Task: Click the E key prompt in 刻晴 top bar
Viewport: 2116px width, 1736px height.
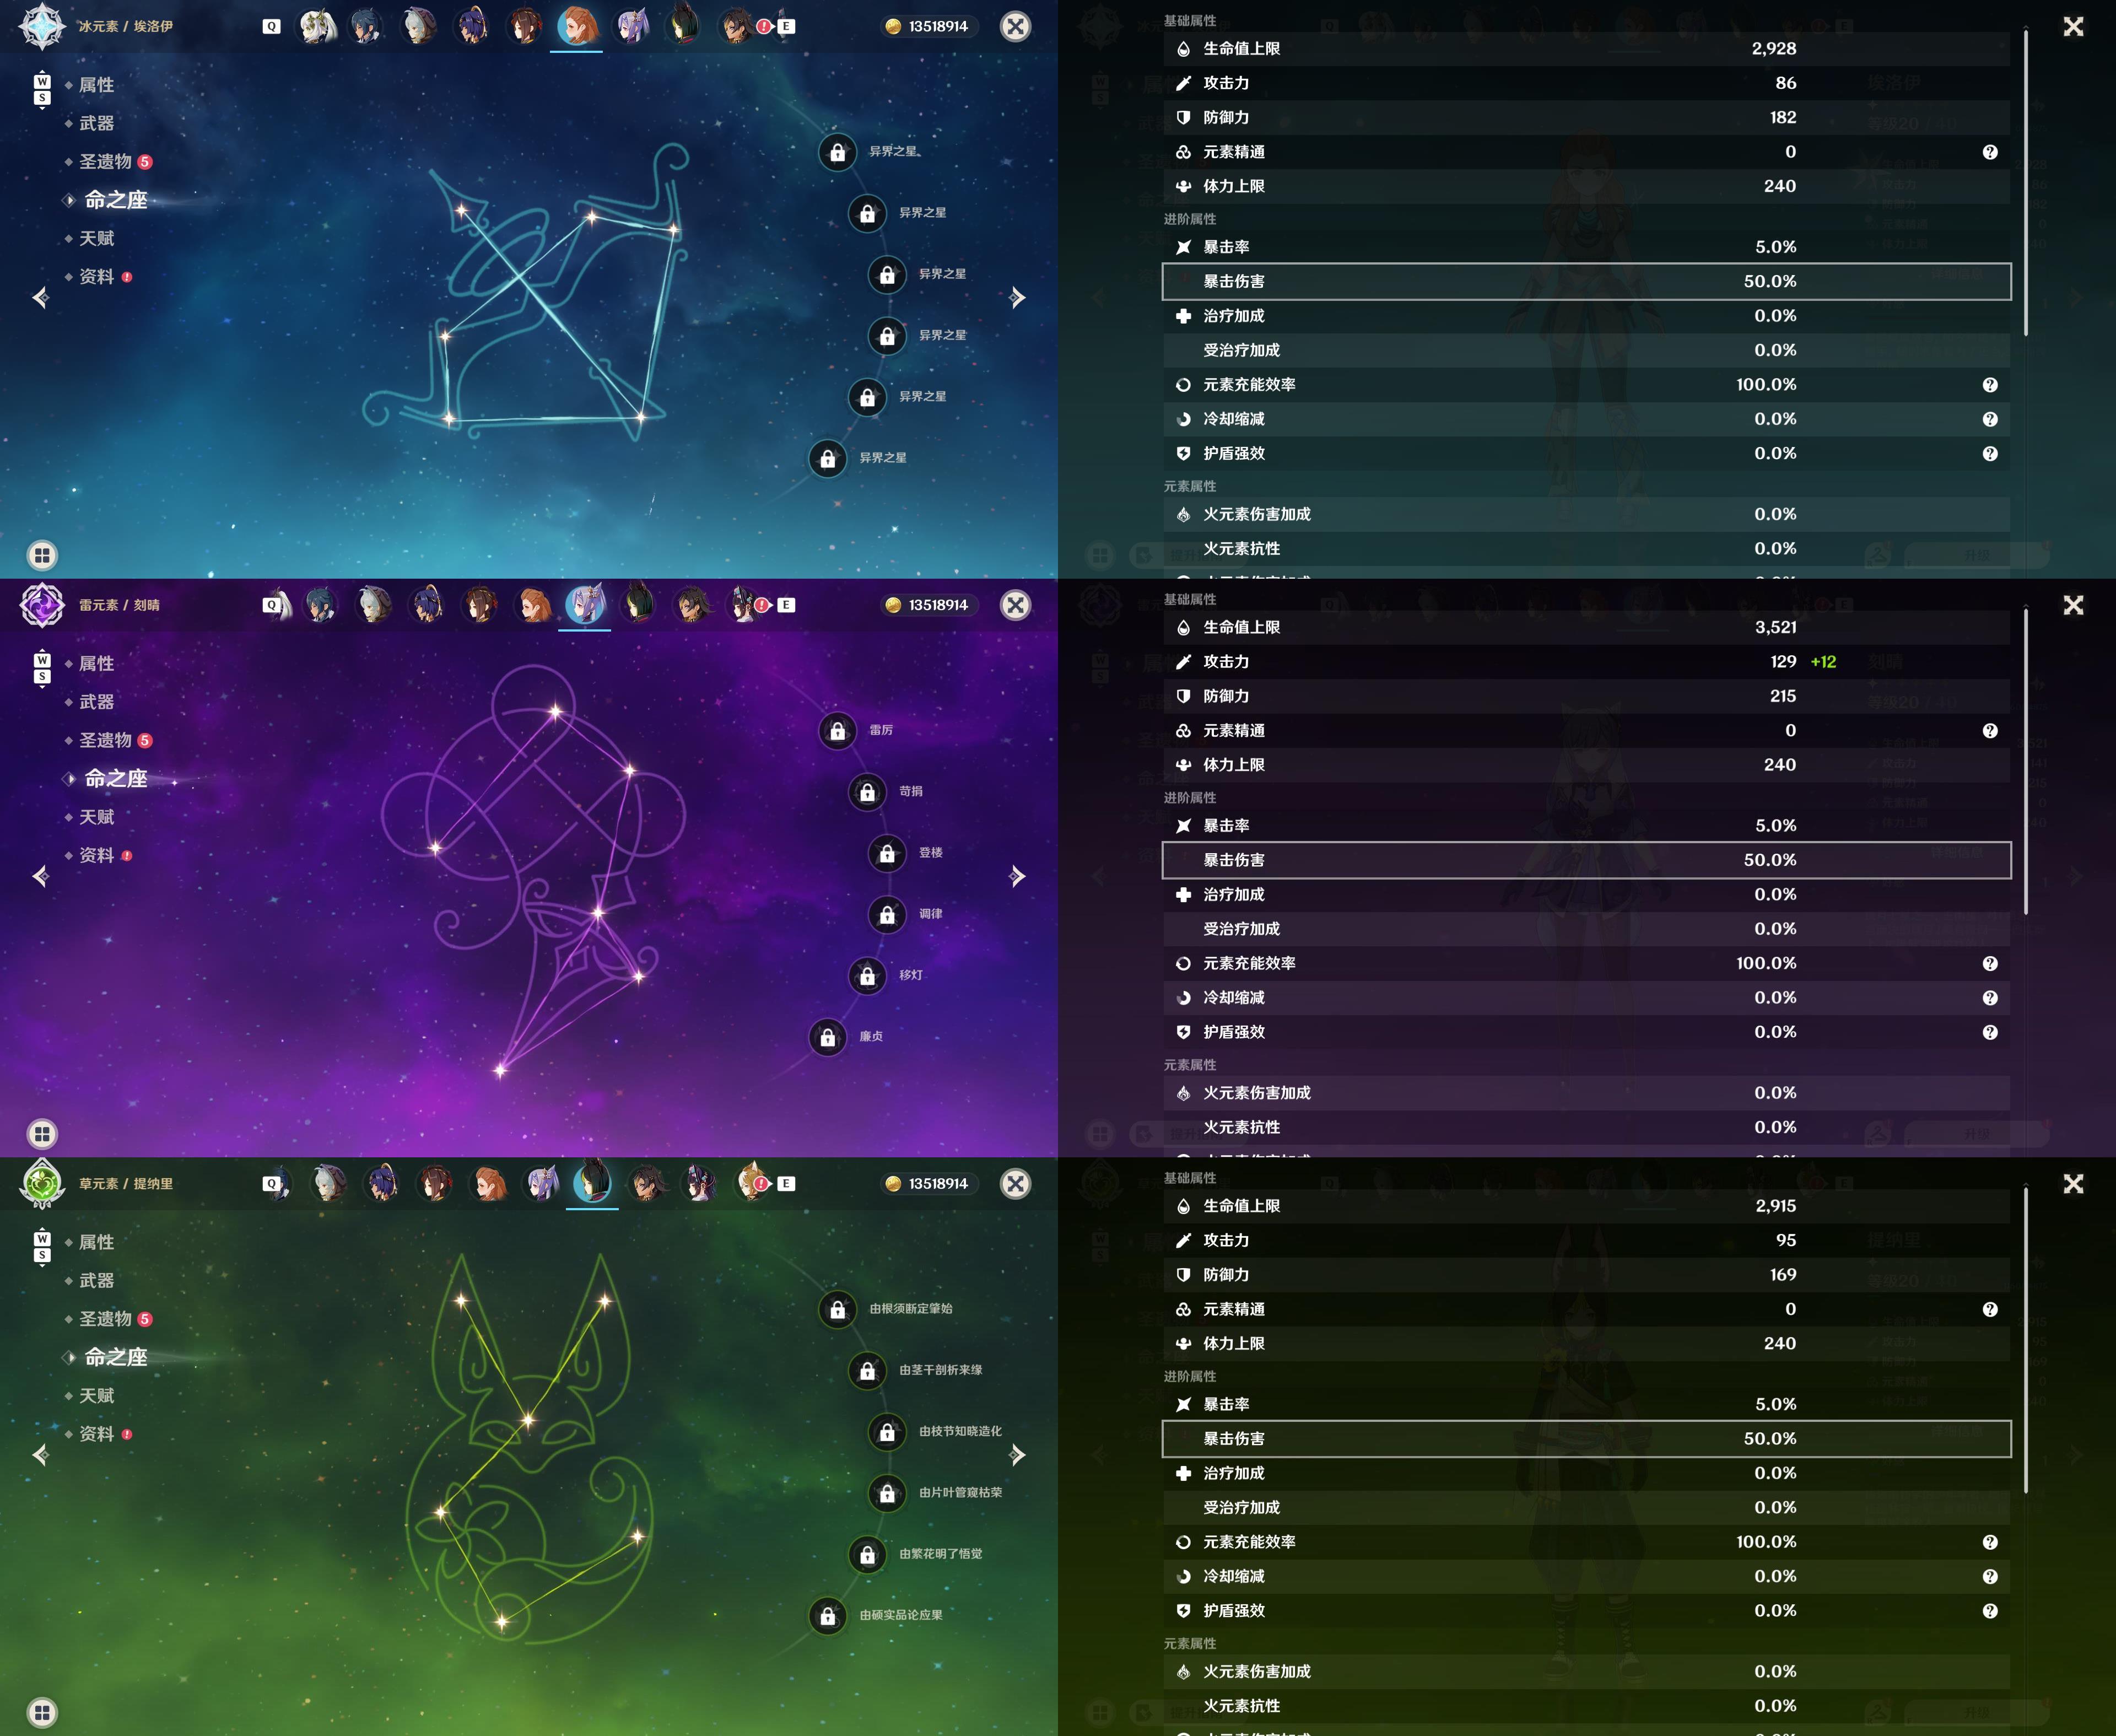Action: [786, 605]
